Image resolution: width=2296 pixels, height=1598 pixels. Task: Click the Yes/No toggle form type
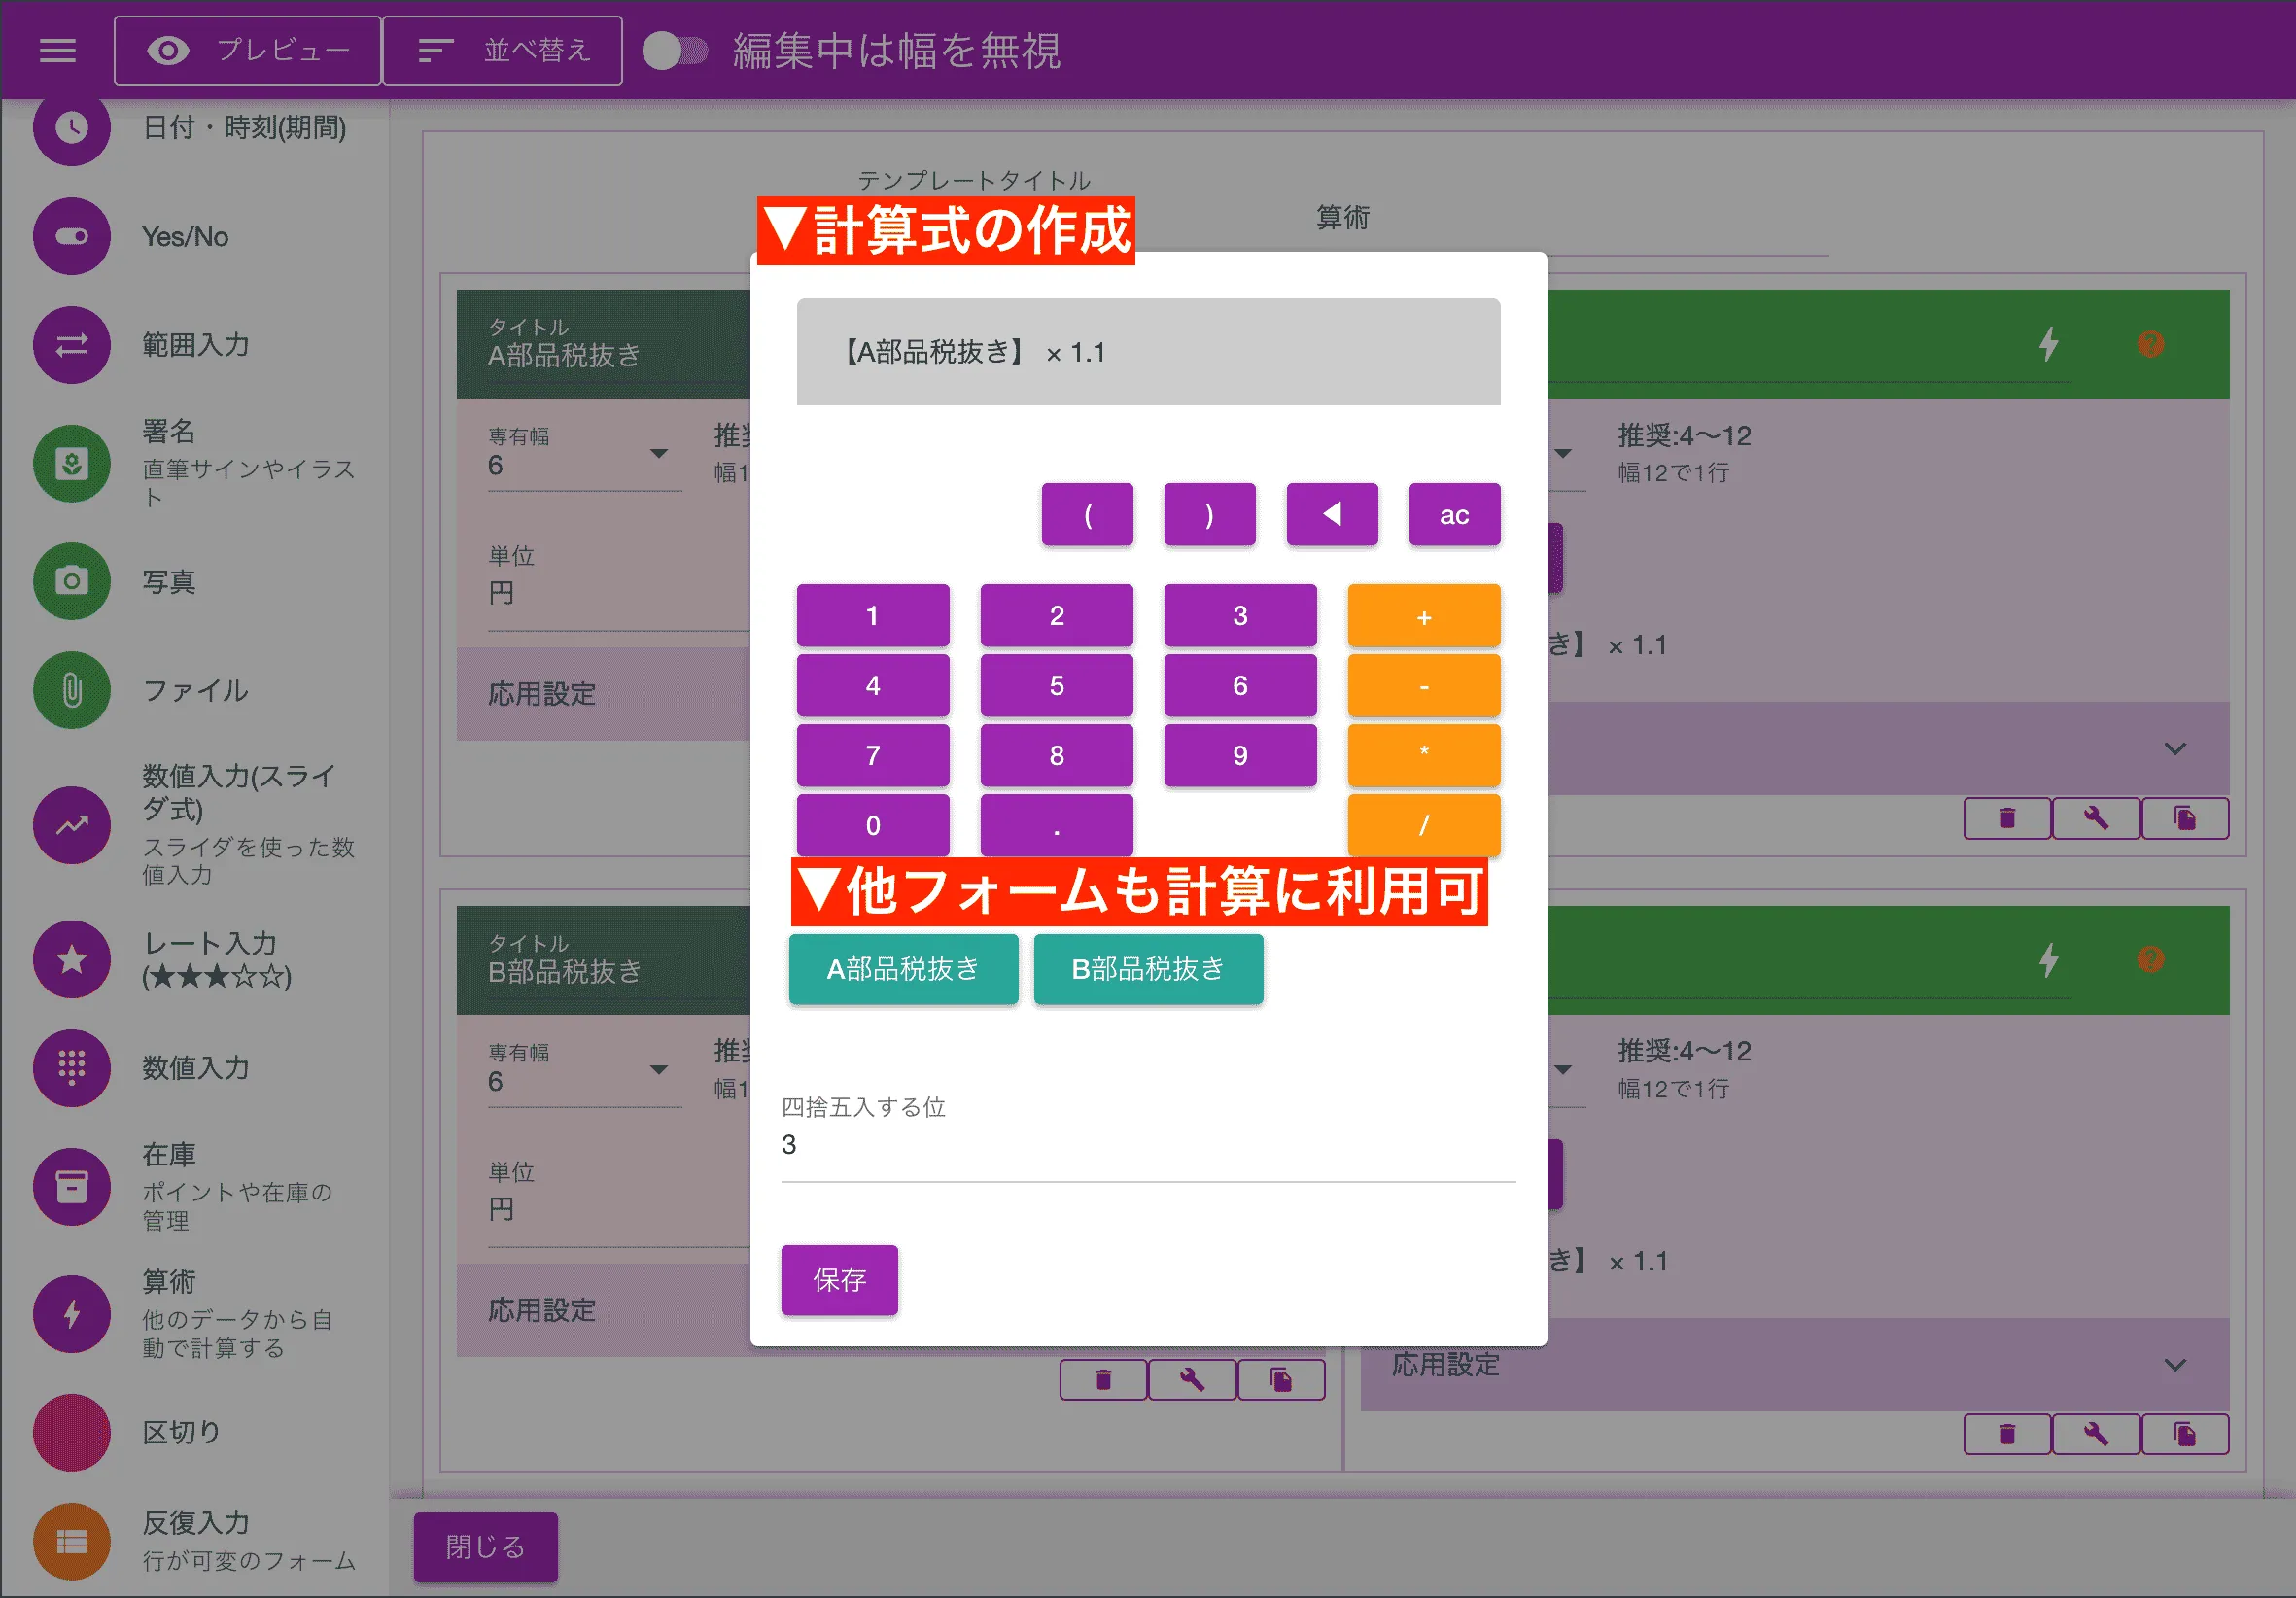[71, 236]
